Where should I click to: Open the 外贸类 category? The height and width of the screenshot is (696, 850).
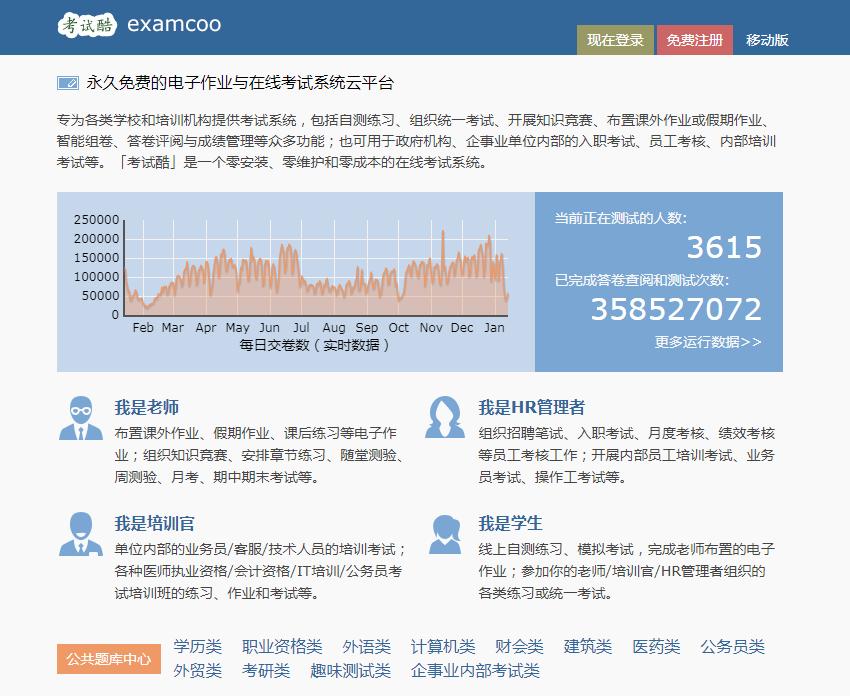pyautogui.click(x=198, y=671)
